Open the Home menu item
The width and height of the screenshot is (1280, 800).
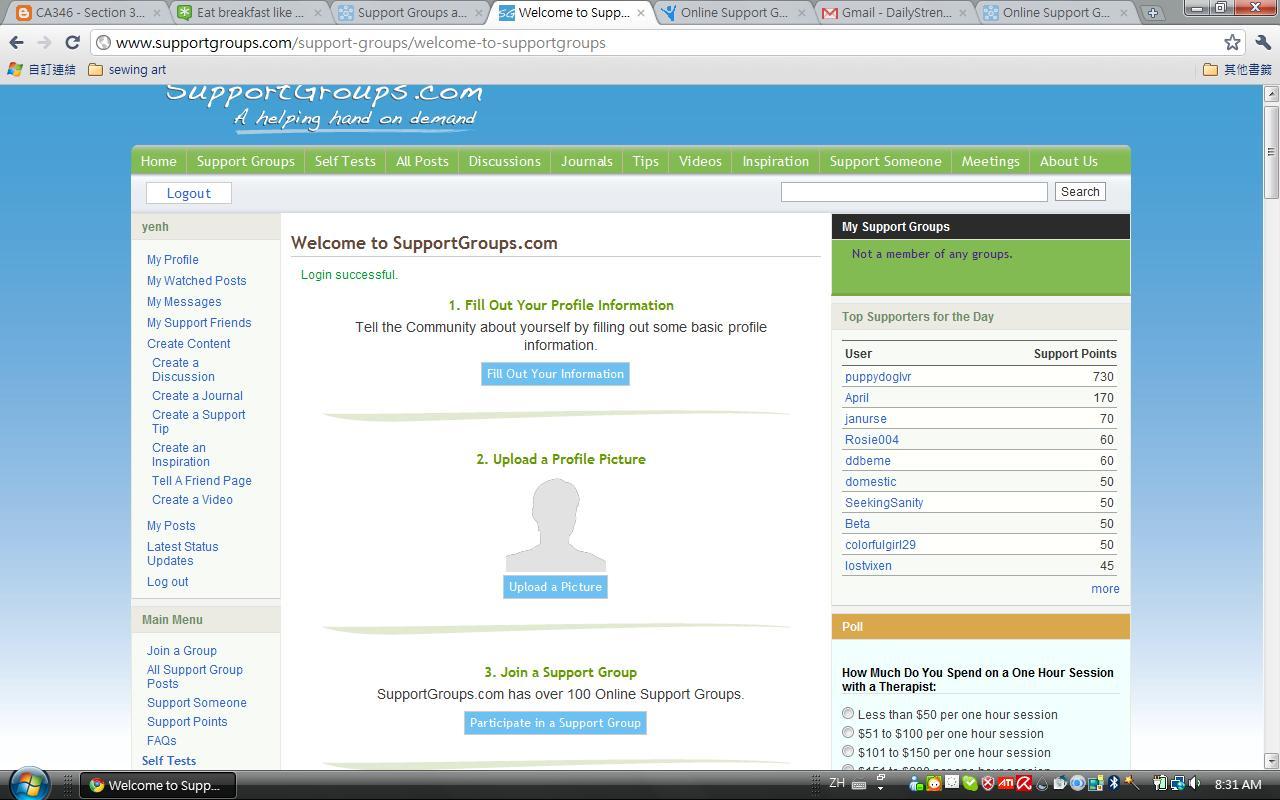(x=158, y=161)
